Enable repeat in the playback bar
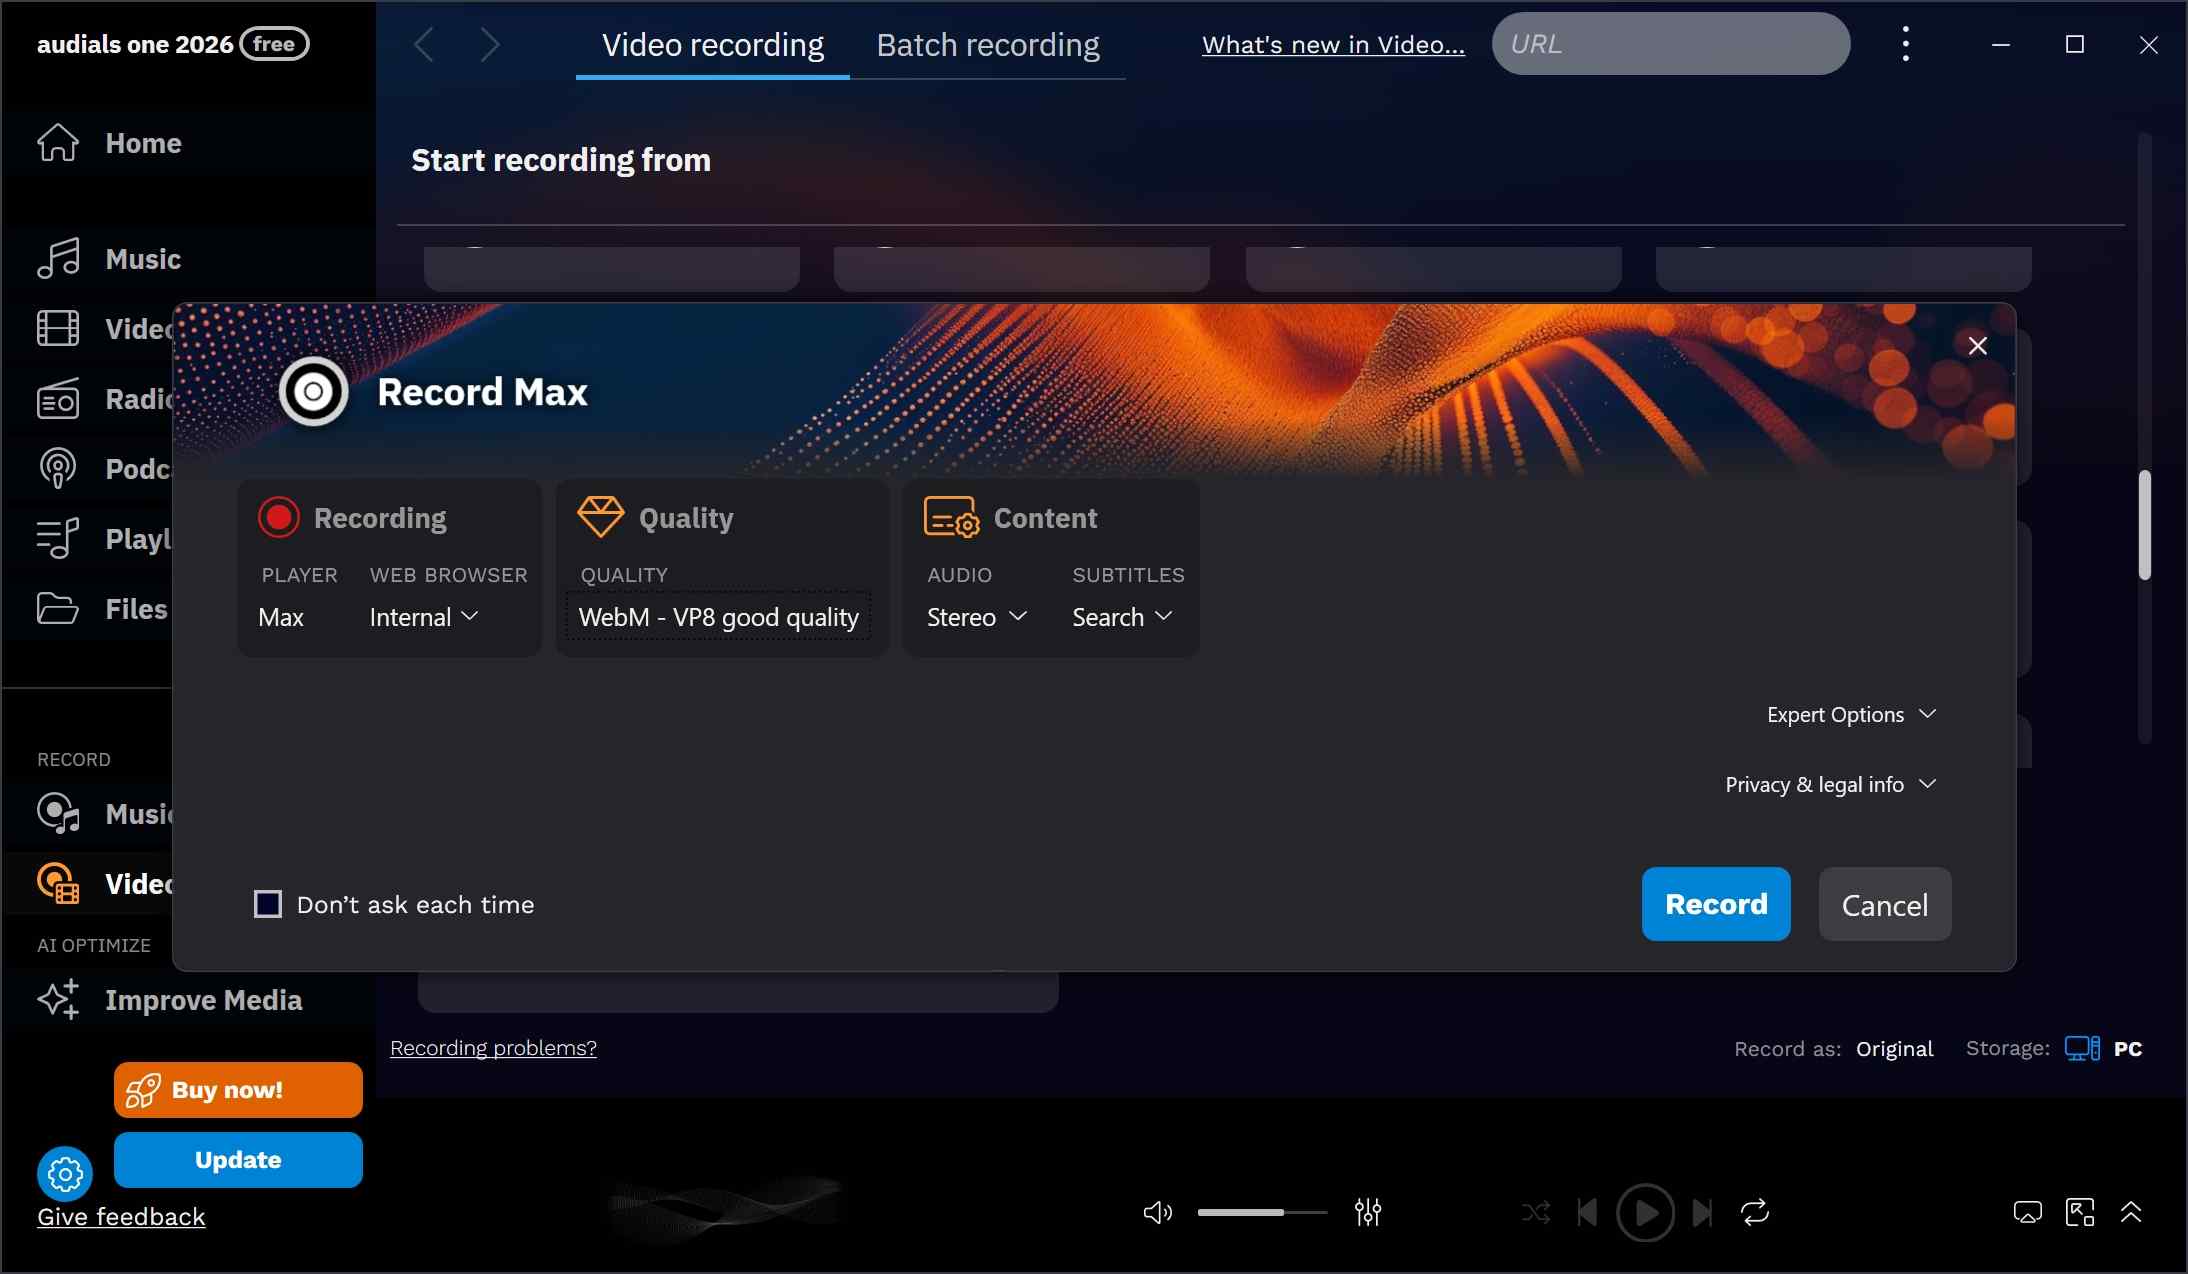The image size is (2188, 1274). 1754,1212
